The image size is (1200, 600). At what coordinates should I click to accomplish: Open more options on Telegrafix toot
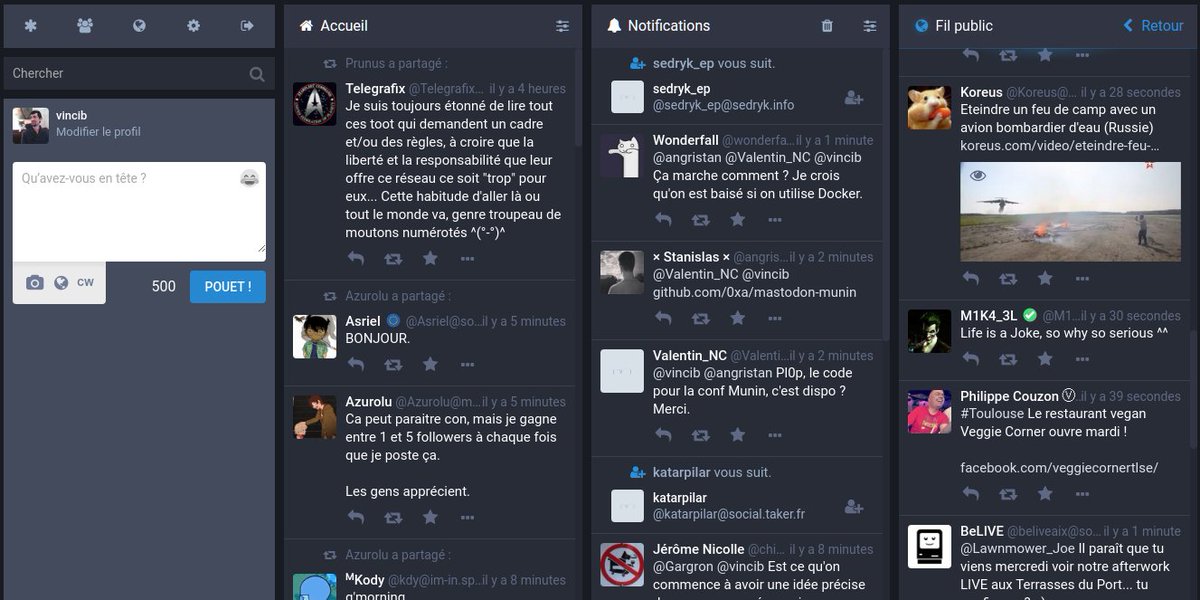click(467, 258)
